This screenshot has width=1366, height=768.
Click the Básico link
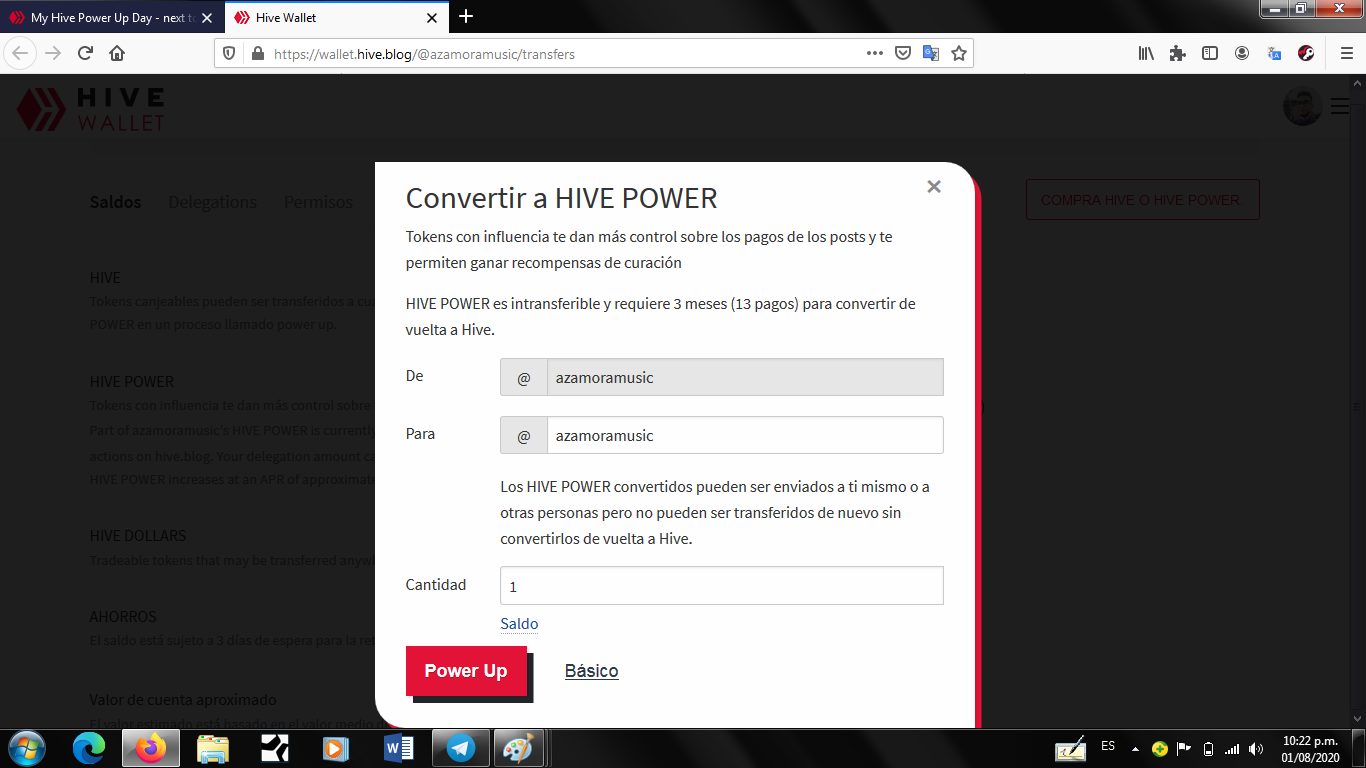pos(591,671)
